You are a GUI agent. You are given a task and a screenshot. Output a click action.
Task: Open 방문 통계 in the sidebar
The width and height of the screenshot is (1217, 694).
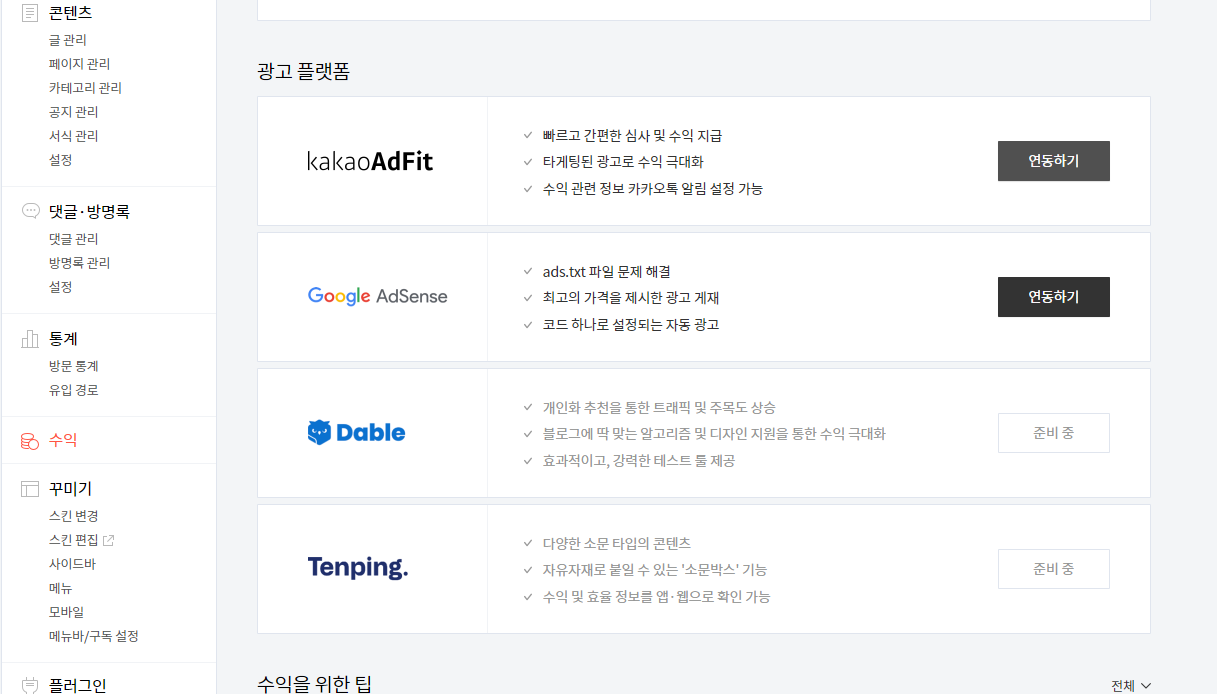(x=73, y=366)
